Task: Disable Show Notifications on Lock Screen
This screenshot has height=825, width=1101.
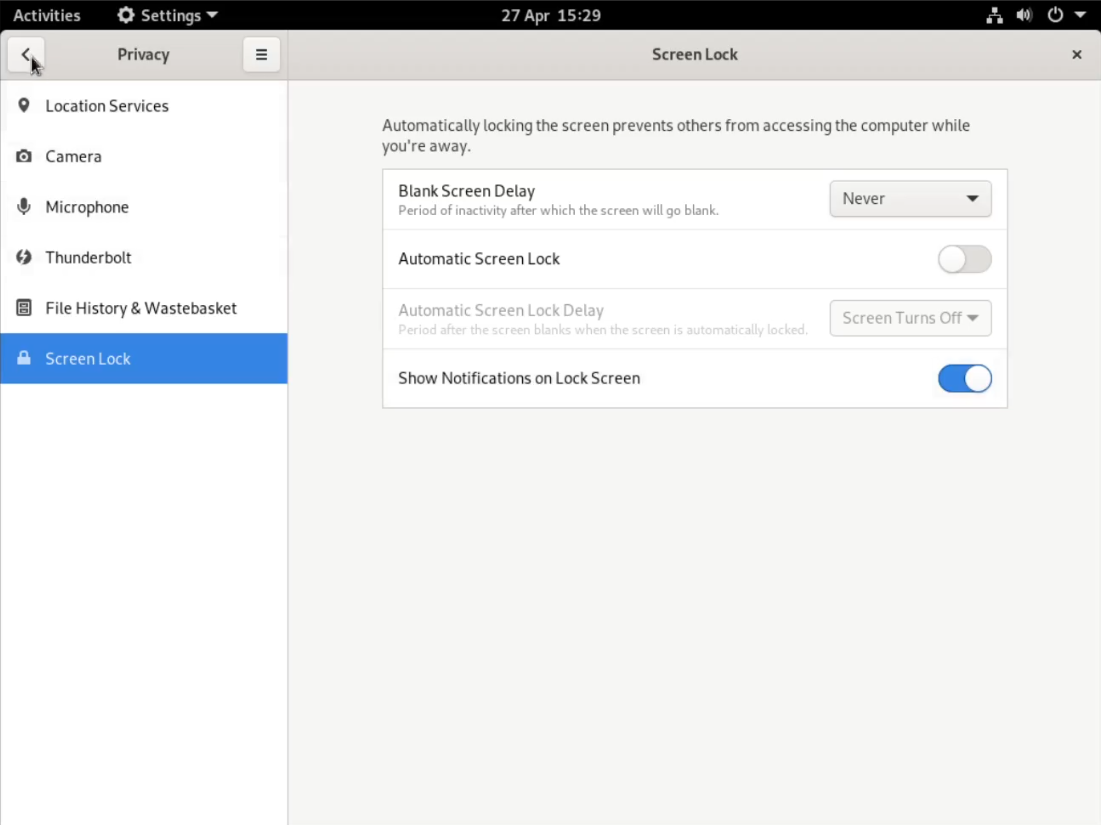Action: point(964,378)
